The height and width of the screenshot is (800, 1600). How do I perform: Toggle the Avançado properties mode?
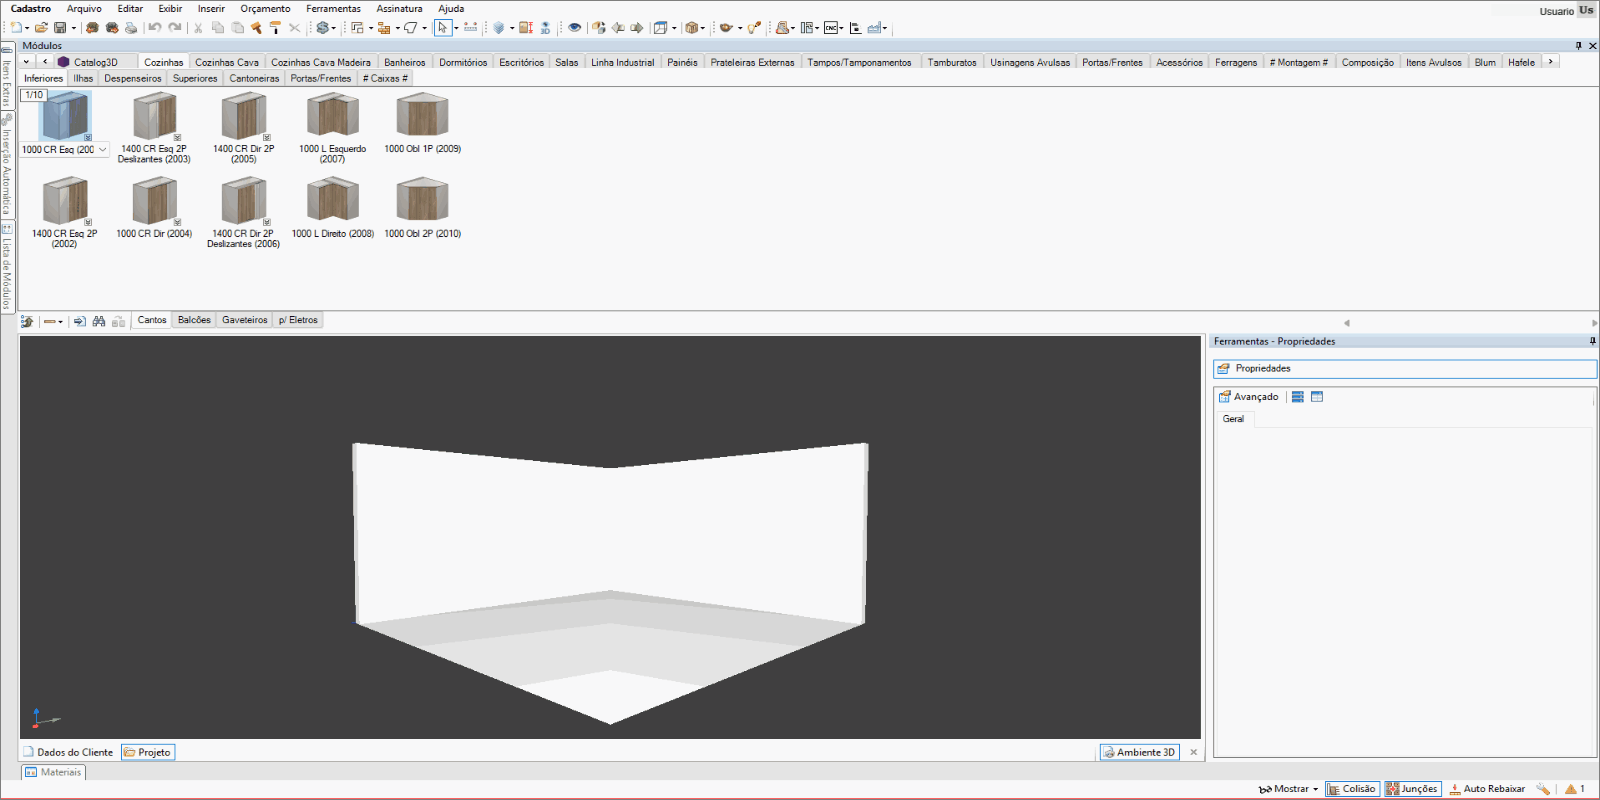[x=1248, y=397]
